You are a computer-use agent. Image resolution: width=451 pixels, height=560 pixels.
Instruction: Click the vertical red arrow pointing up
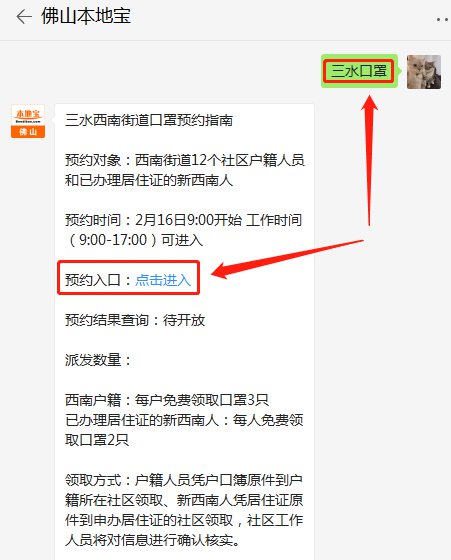[370, 161]
